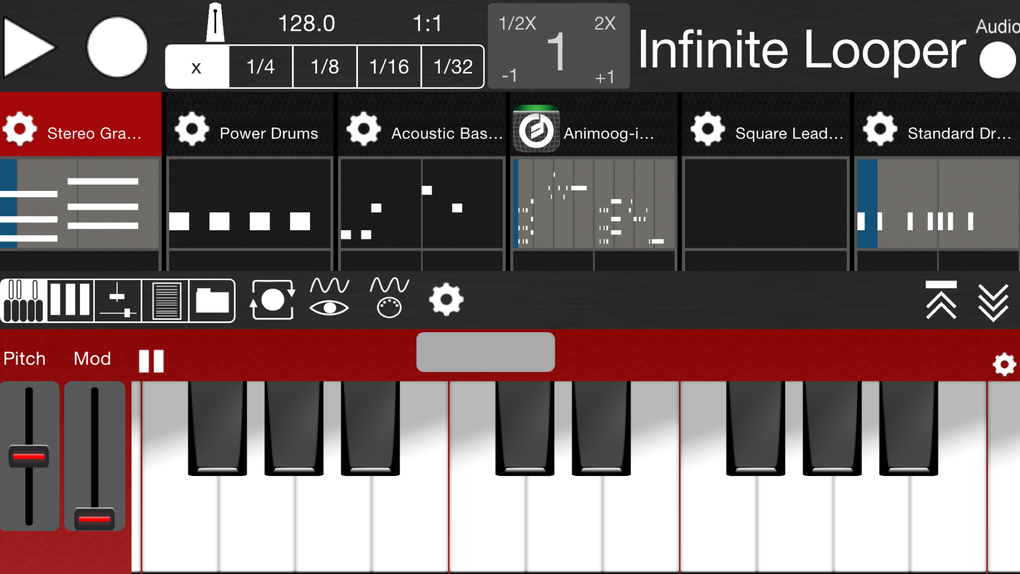Click the Mod wheel slider

coord(95,456)
